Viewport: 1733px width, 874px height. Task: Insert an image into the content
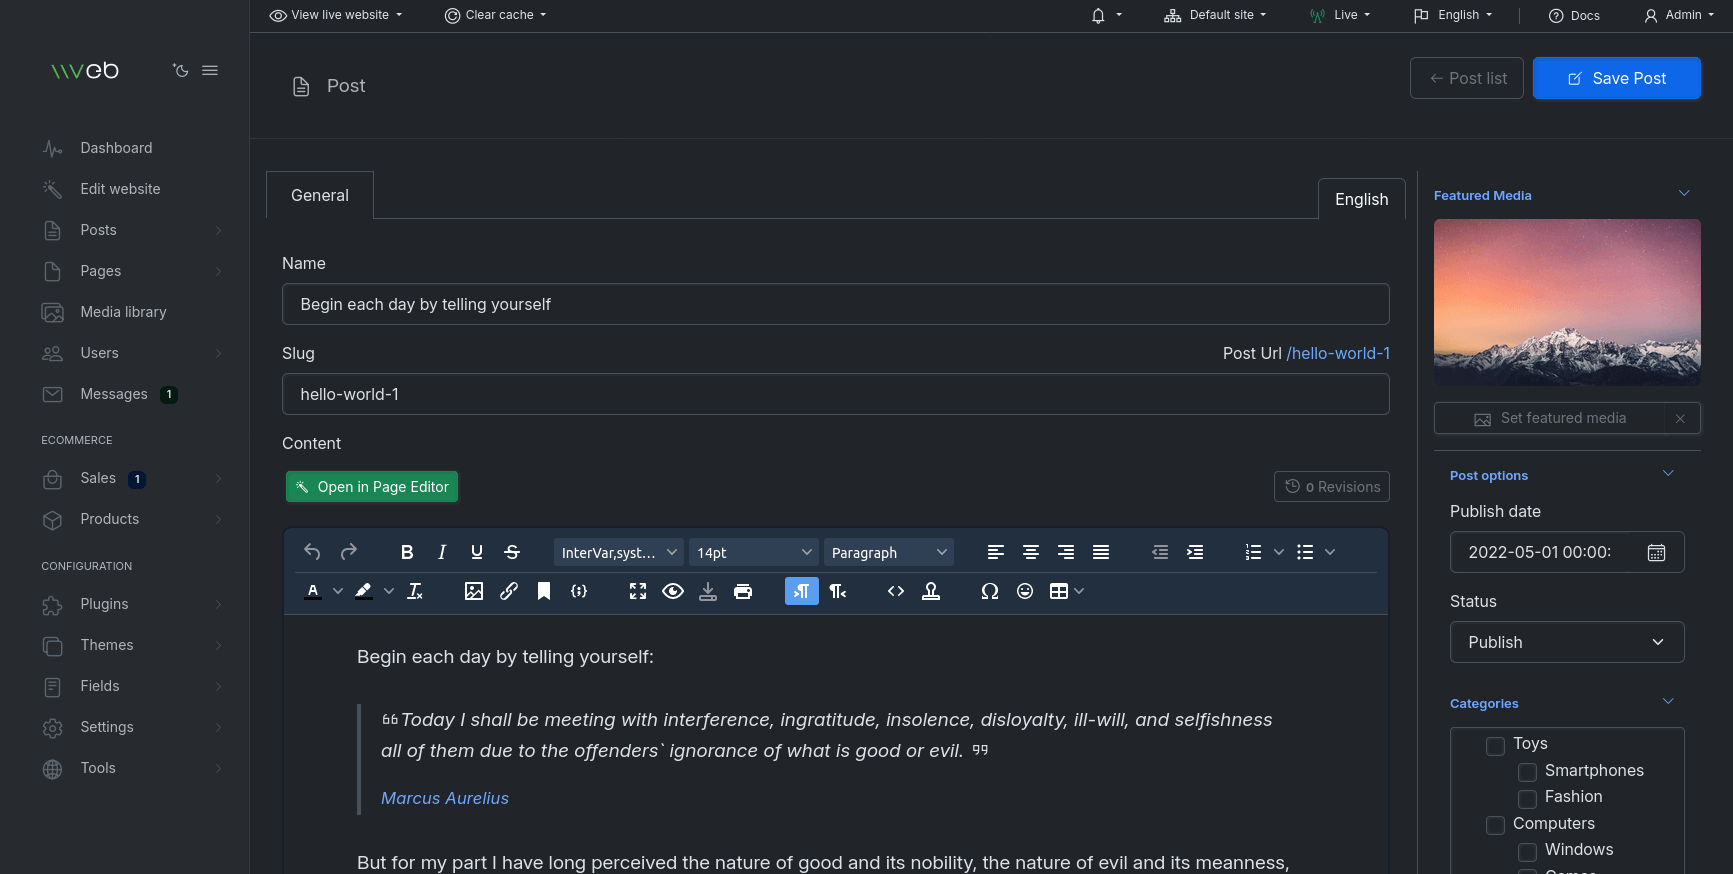(474, 591)
